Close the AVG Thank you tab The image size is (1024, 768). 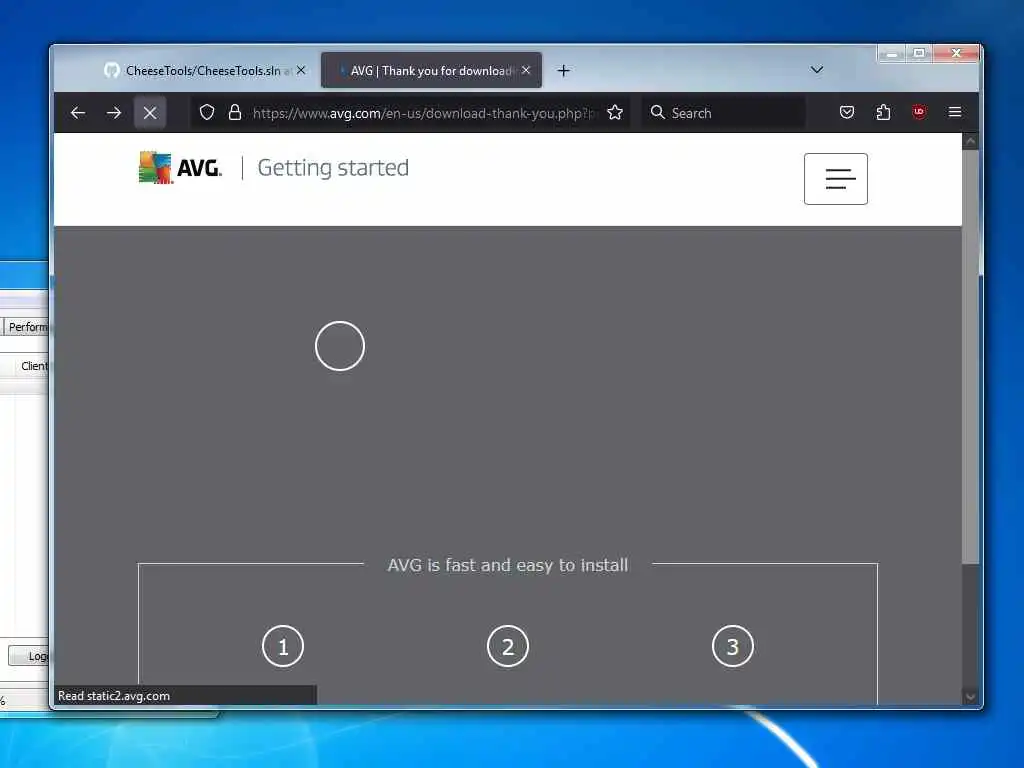point(526,70)
